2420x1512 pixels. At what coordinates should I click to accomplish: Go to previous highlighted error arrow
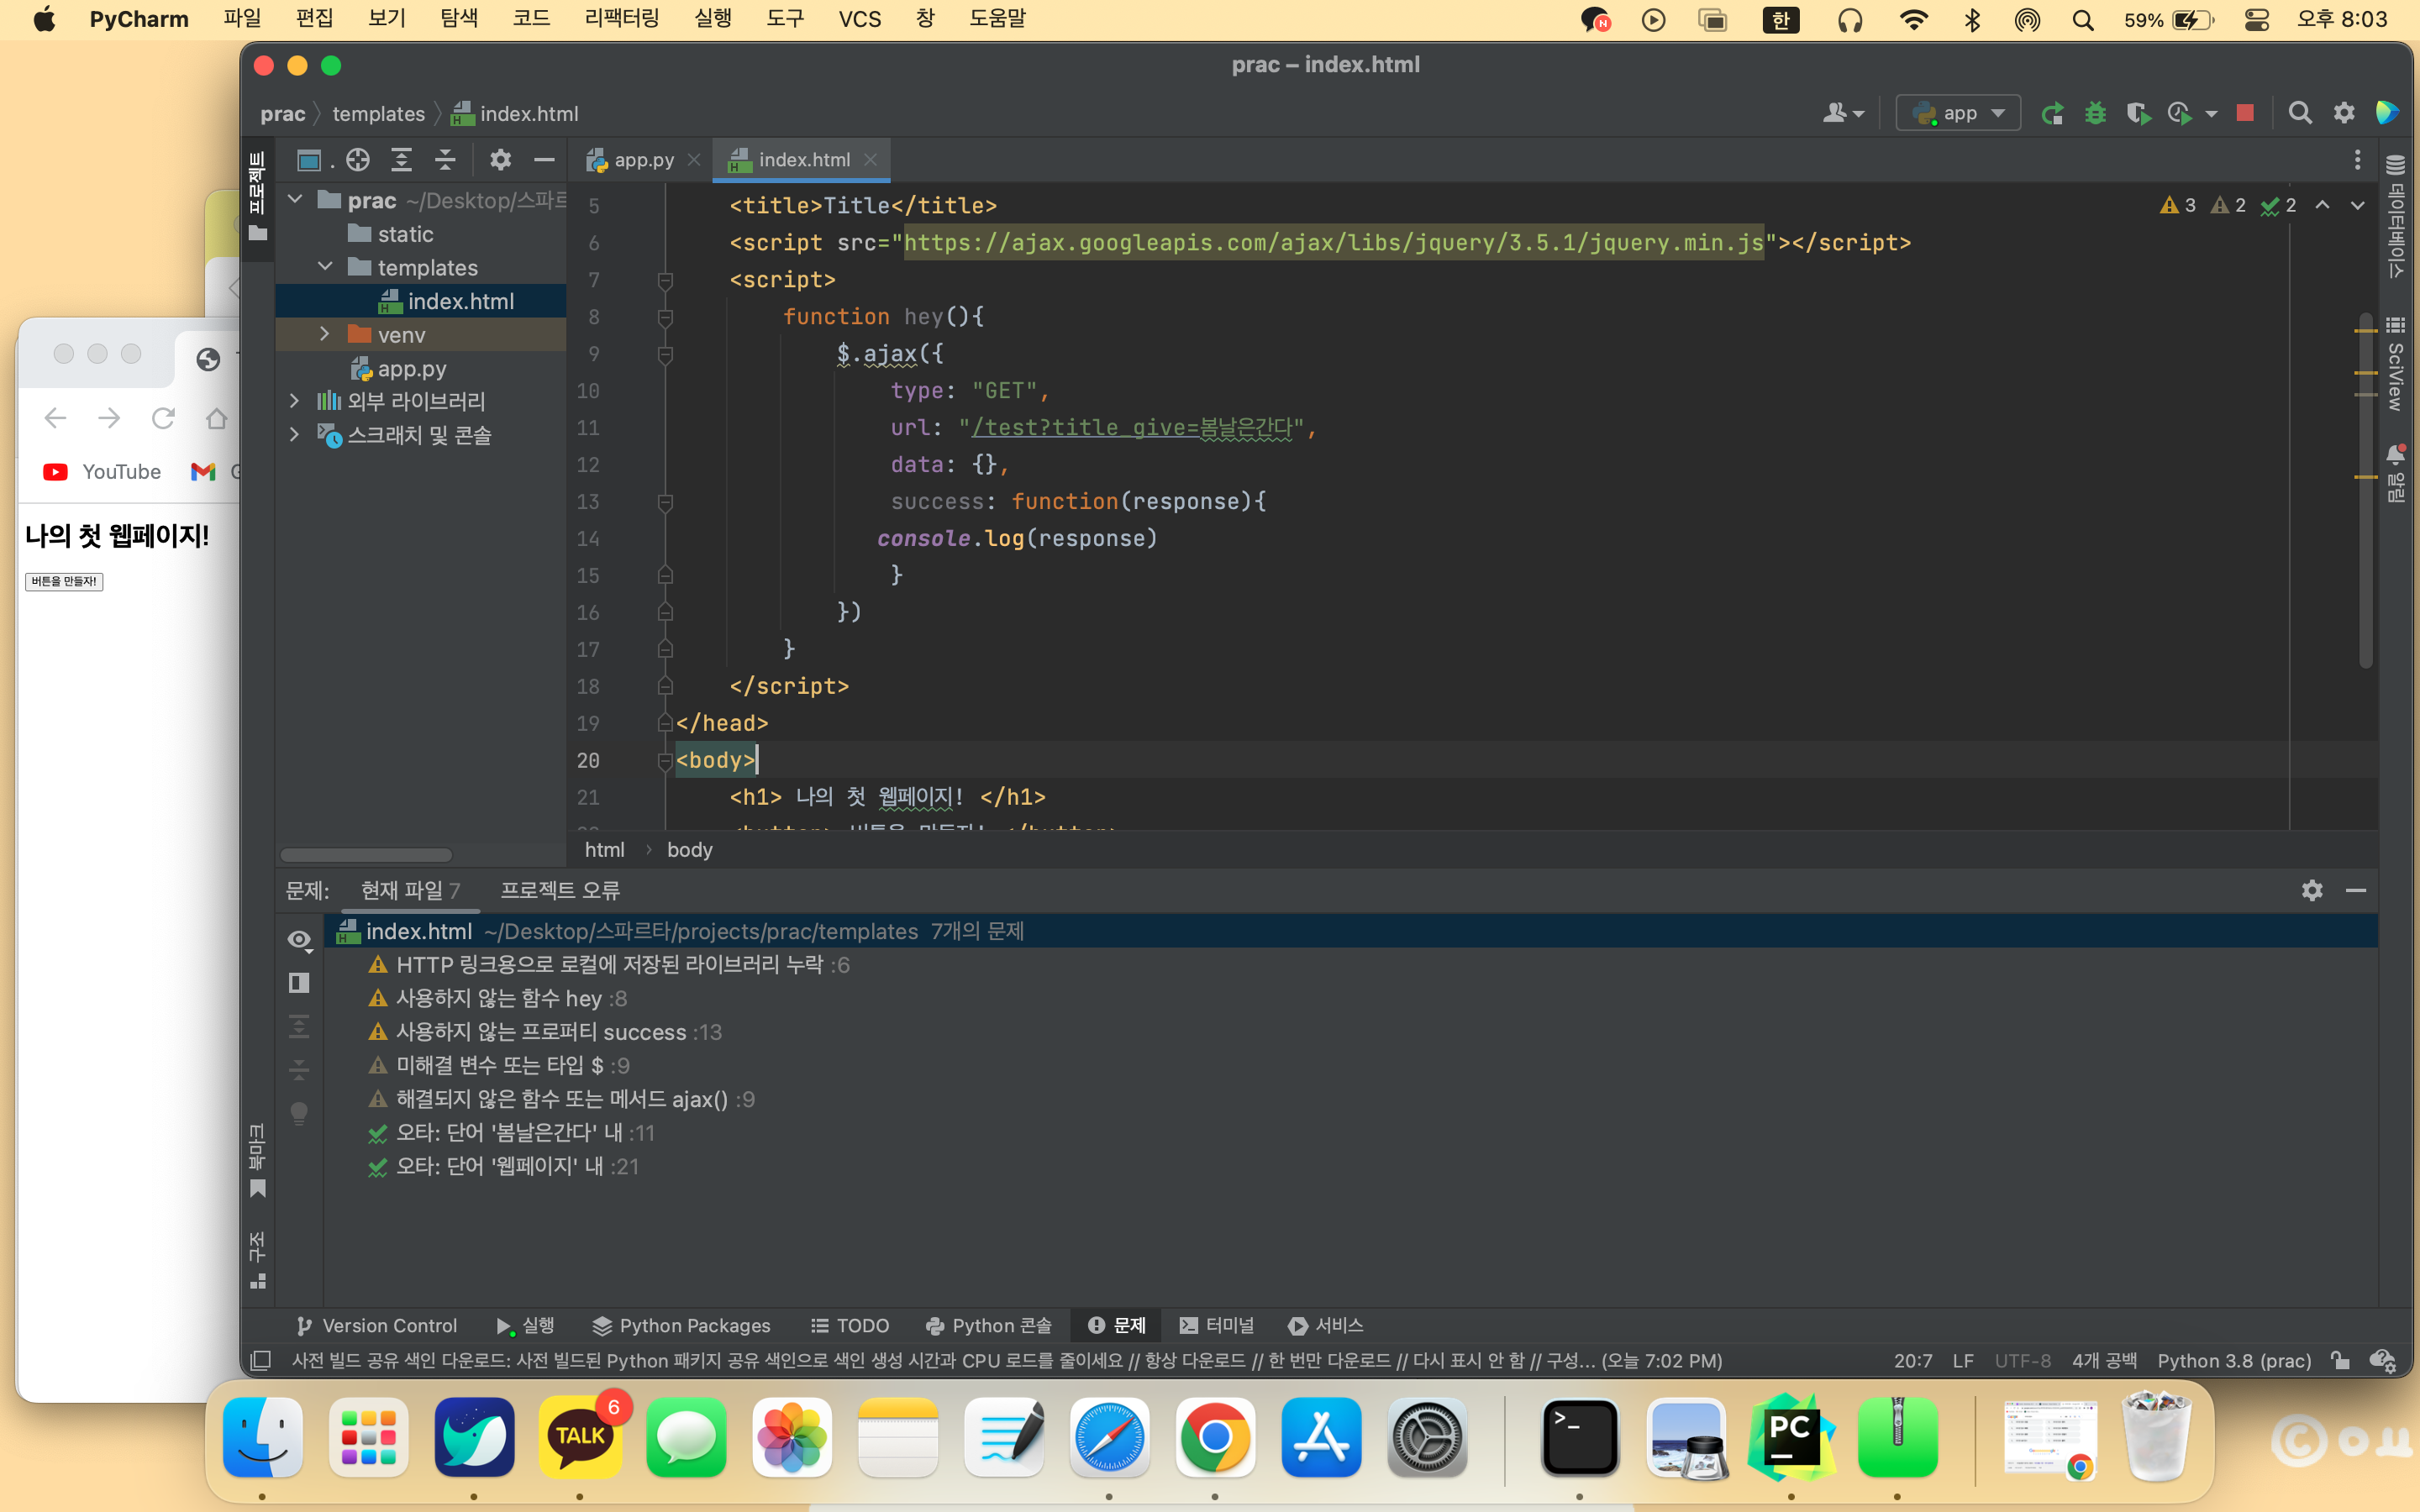coord(2322,205)
